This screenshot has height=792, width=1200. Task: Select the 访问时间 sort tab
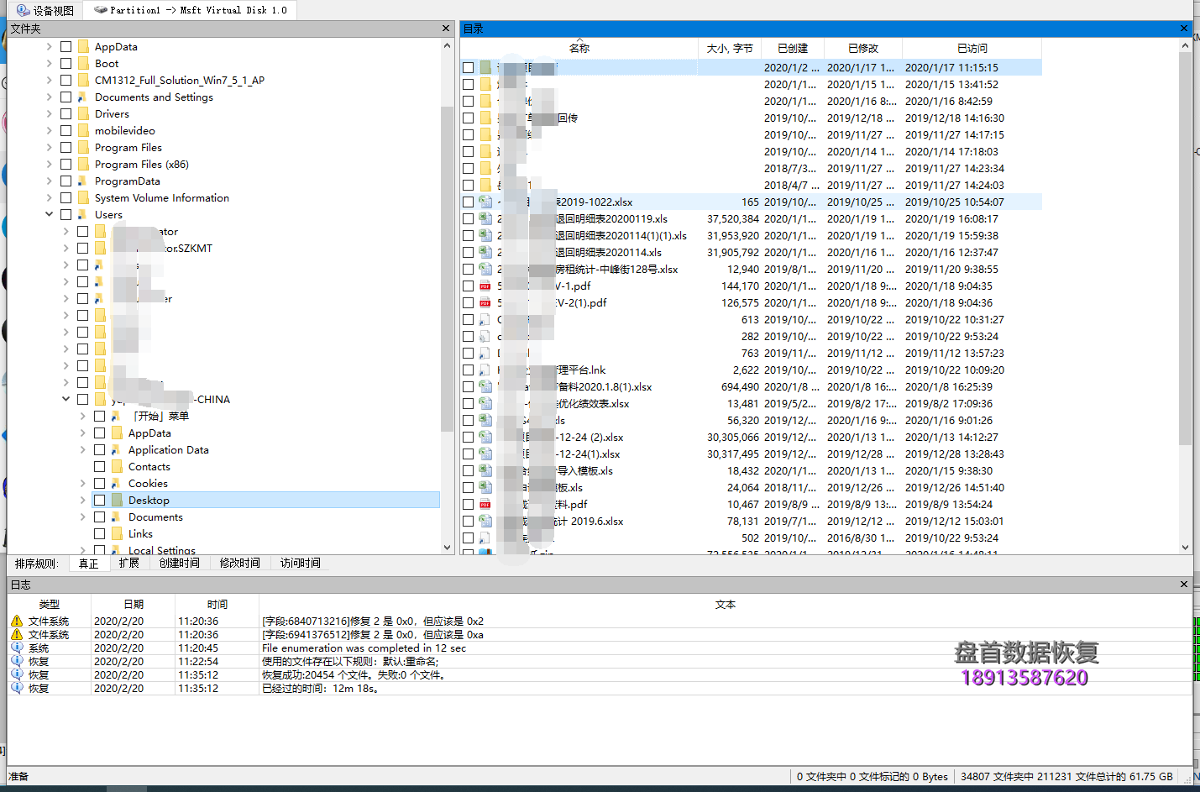tap(300, 563)
